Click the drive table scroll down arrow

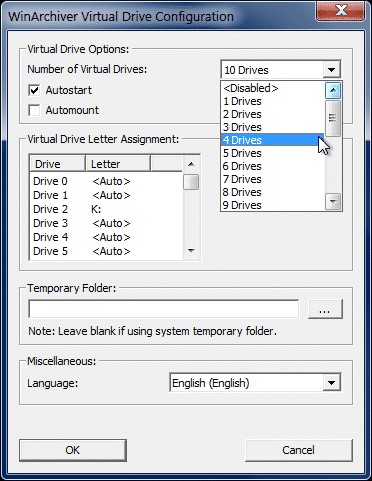[x=191, y=251]
